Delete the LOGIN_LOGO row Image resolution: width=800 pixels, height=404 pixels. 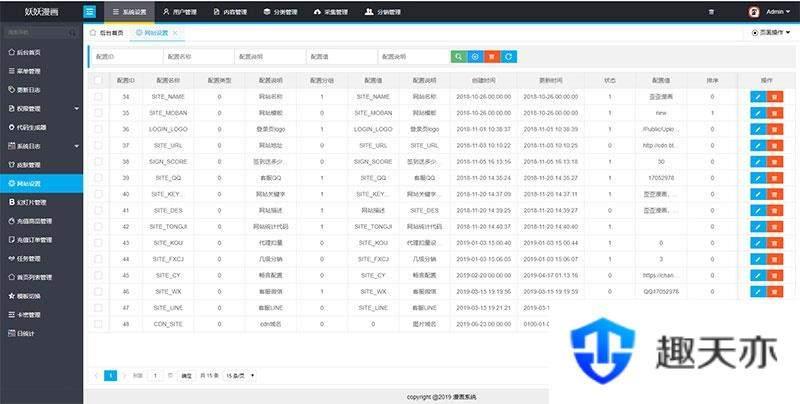pos(774,129)
